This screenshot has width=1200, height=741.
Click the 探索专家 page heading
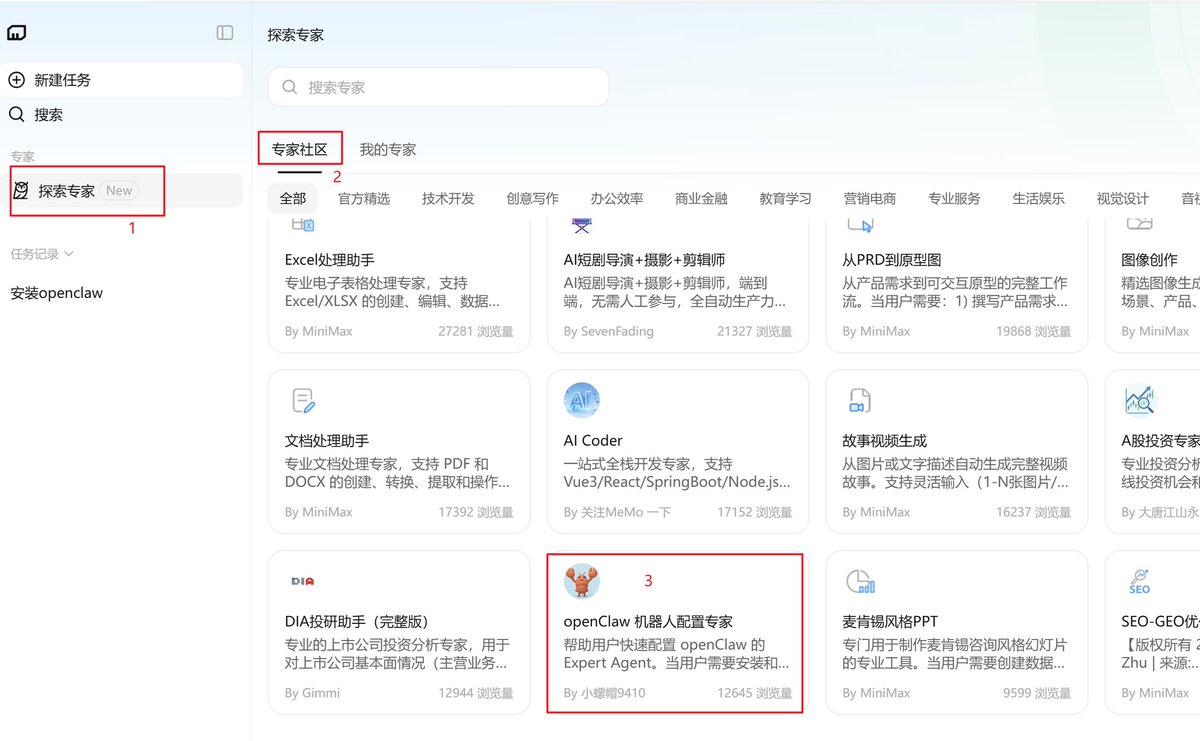coord(296,35)
